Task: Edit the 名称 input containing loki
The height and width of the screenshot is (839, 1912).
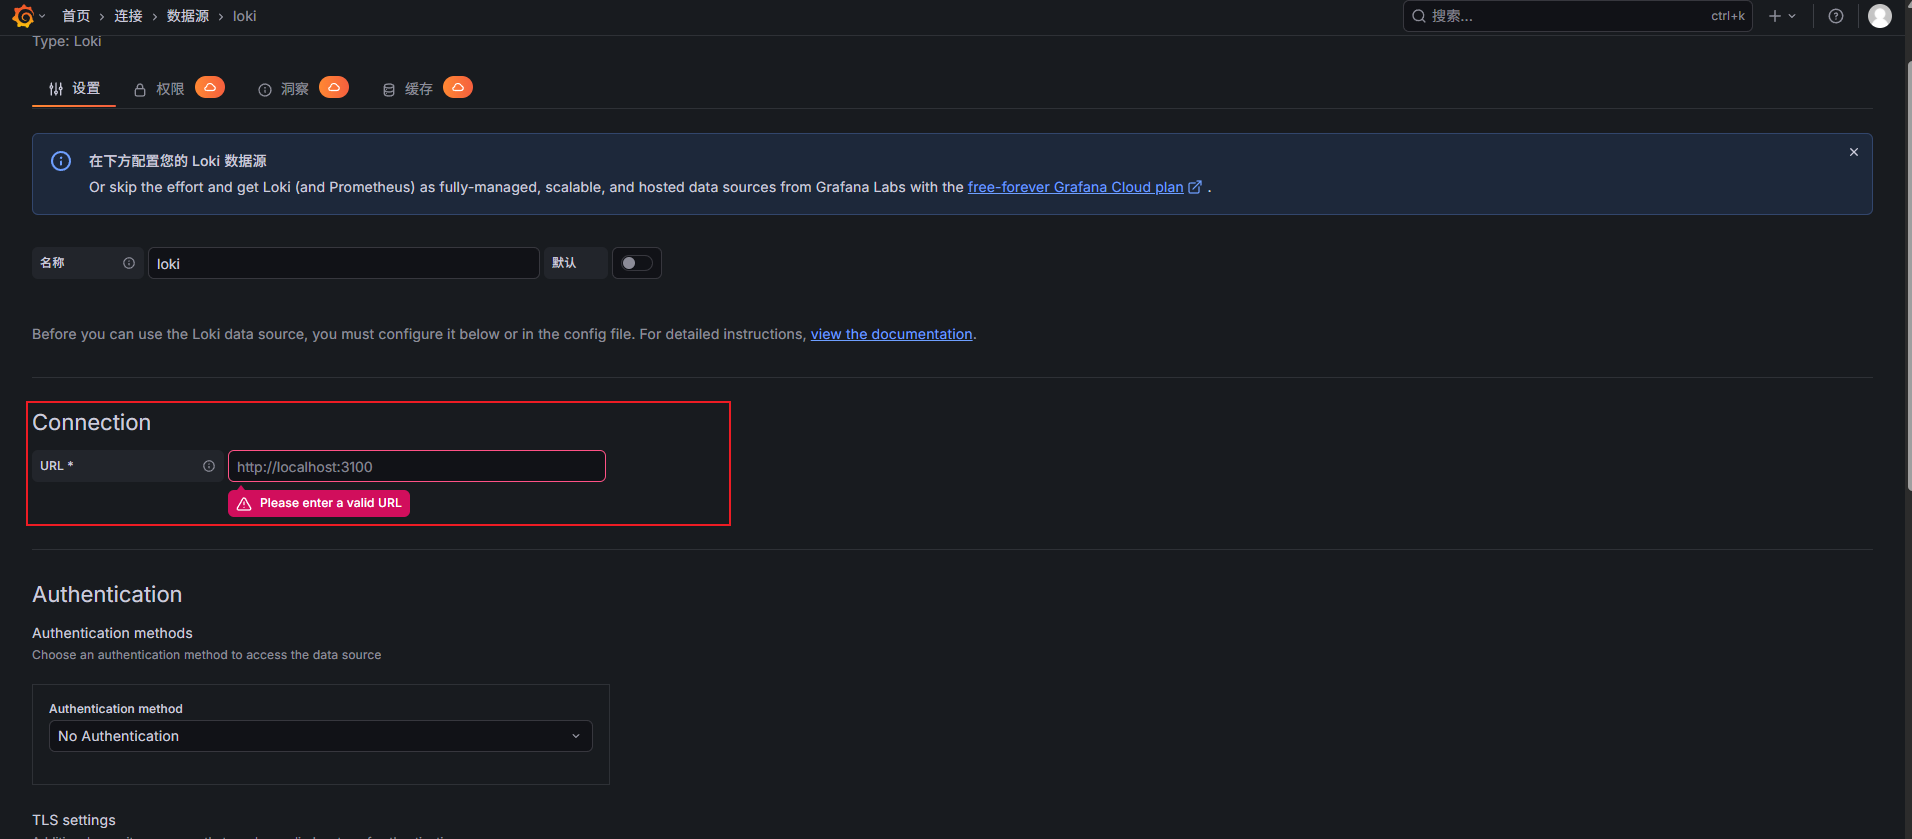Action: pyautogui.click(x=344, y=263)
